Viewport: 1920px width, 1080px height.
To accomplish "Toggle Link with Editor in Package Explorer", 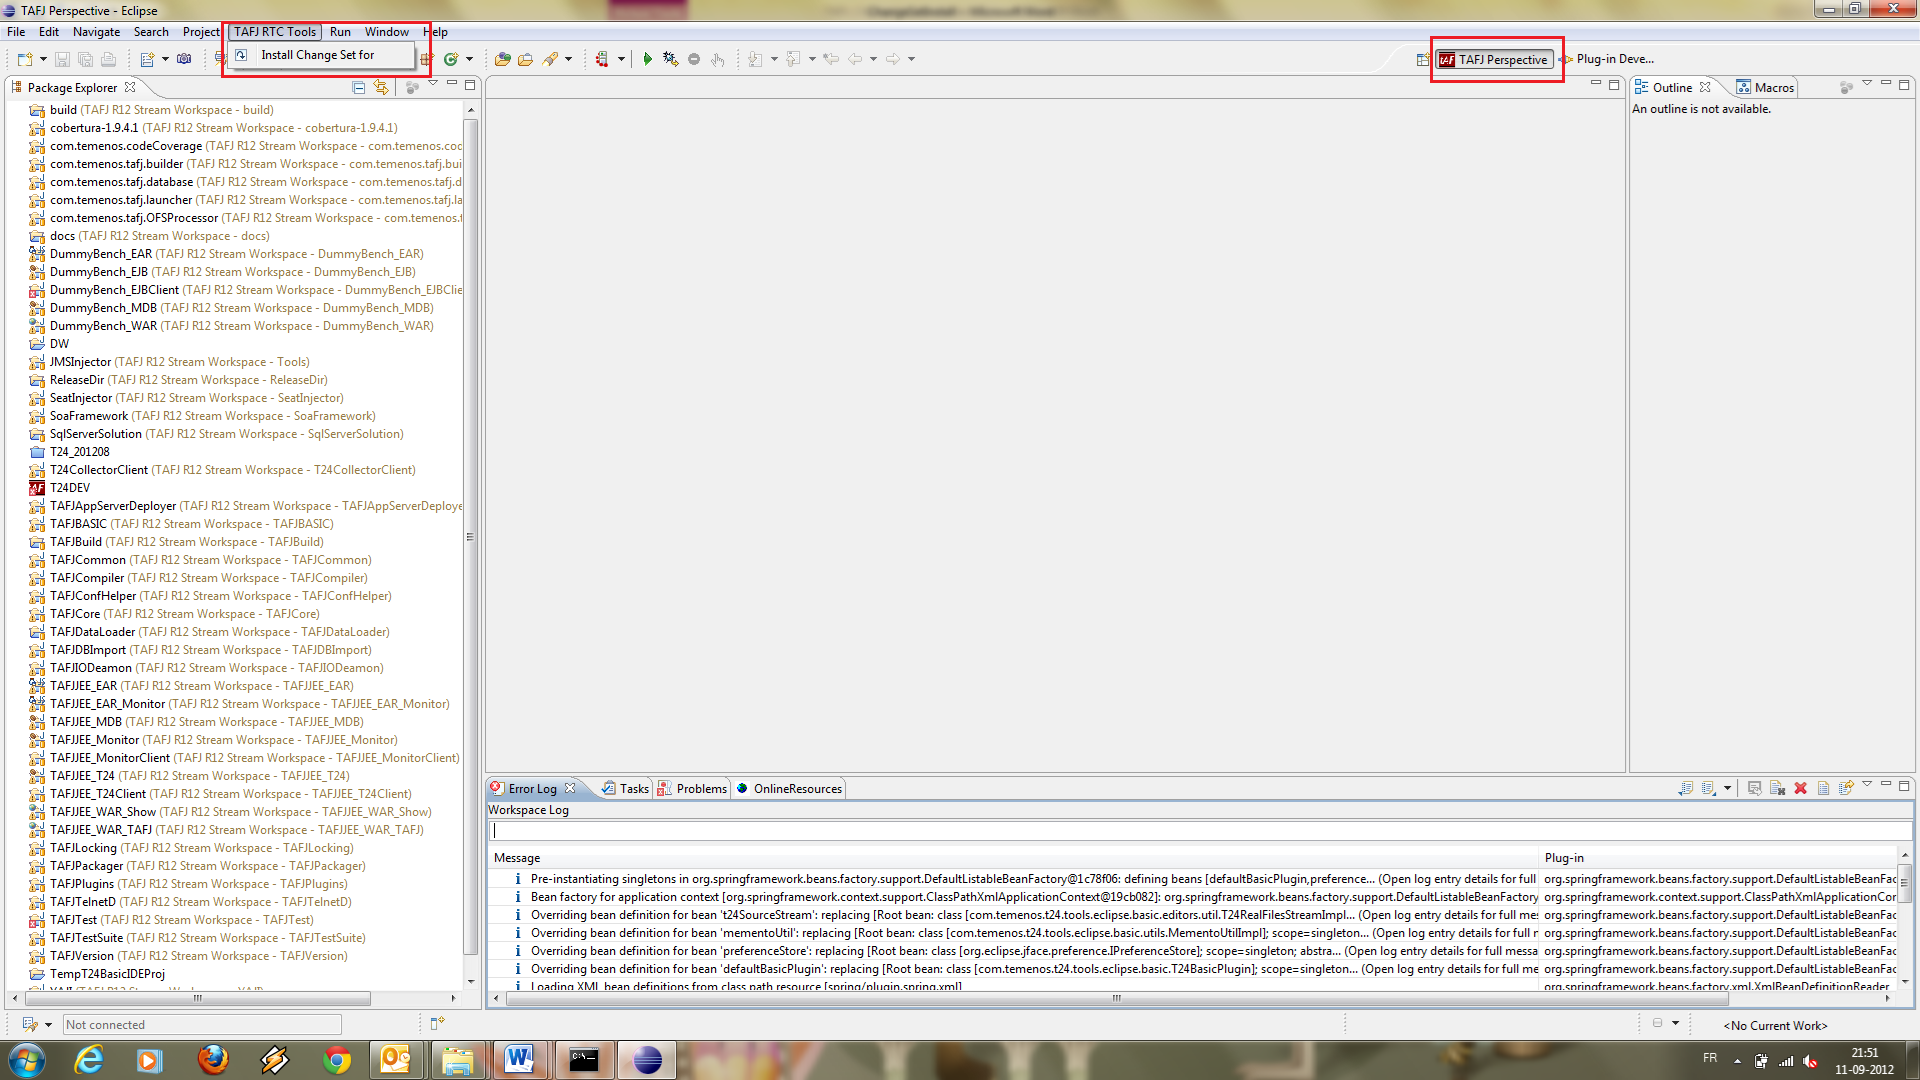I will [381, 88].
